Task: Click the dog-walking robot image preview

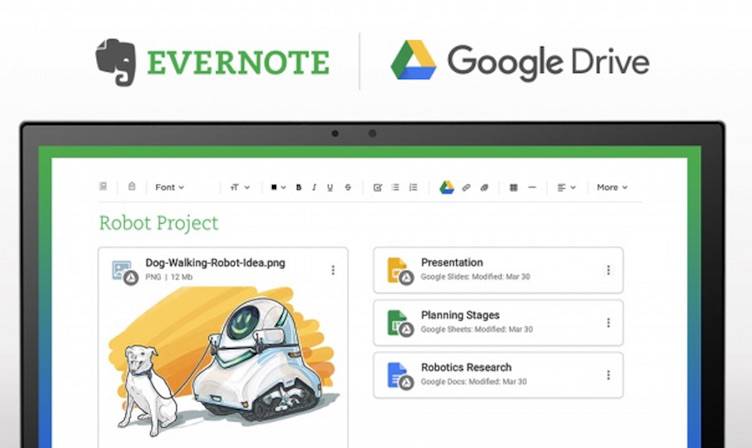Action: [223, 361]
